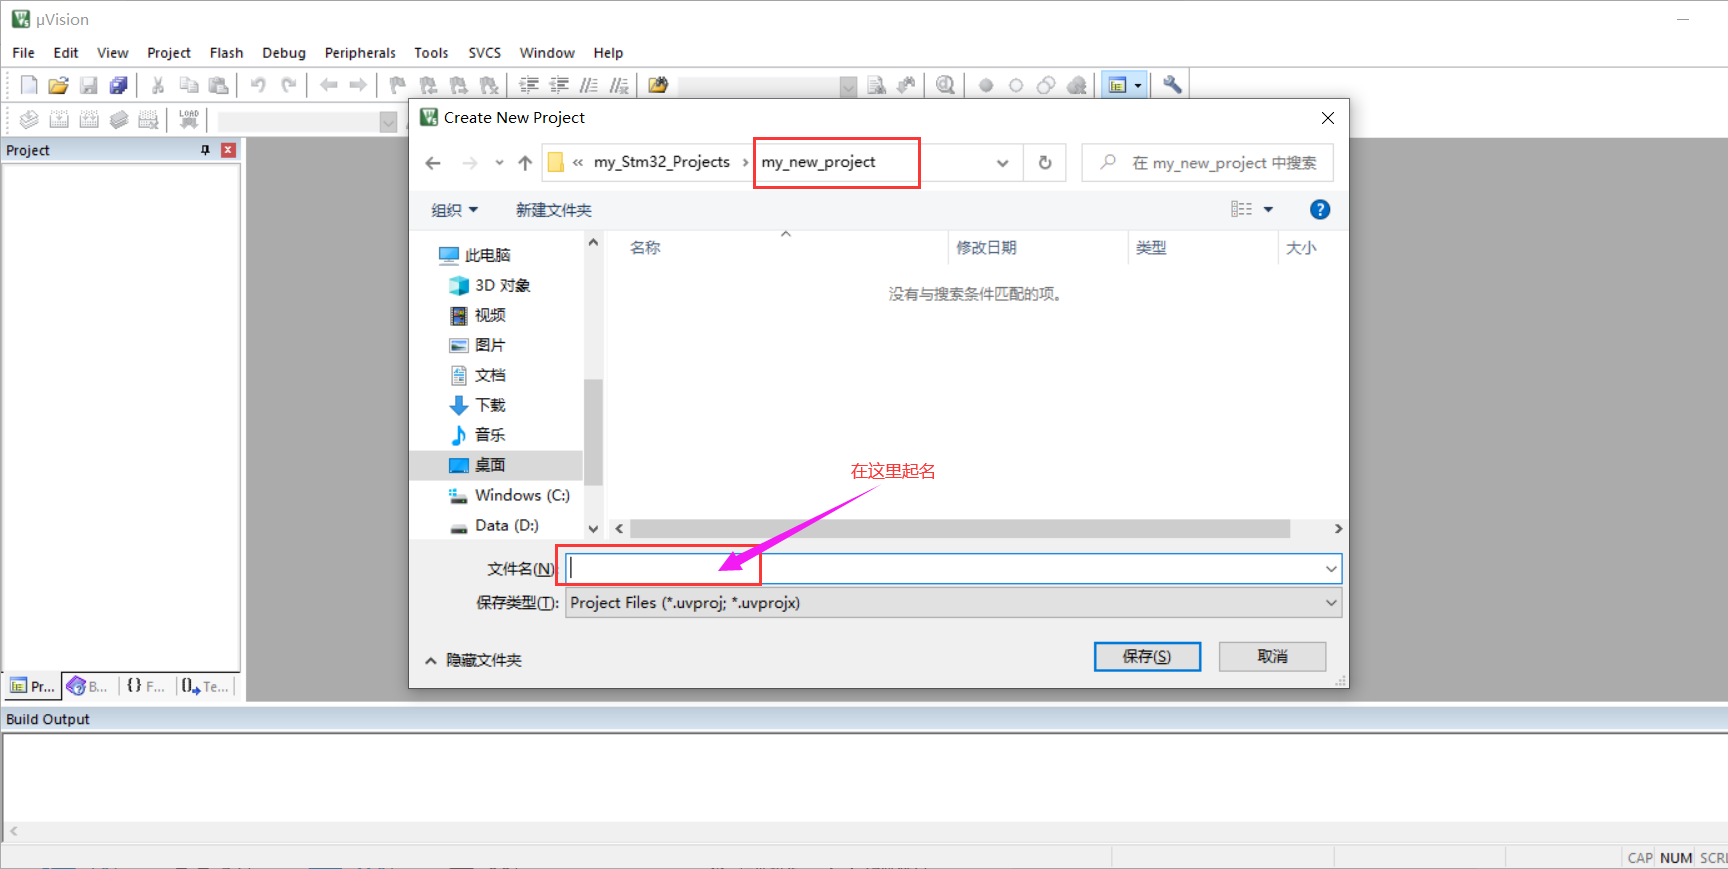Click the Copy toolbar icon

click(x=188, y=85)
